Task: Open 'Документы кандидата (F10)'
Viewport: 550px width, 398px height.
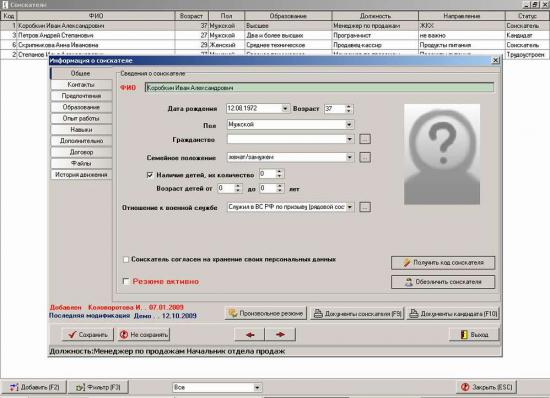Action: point(453,313)
